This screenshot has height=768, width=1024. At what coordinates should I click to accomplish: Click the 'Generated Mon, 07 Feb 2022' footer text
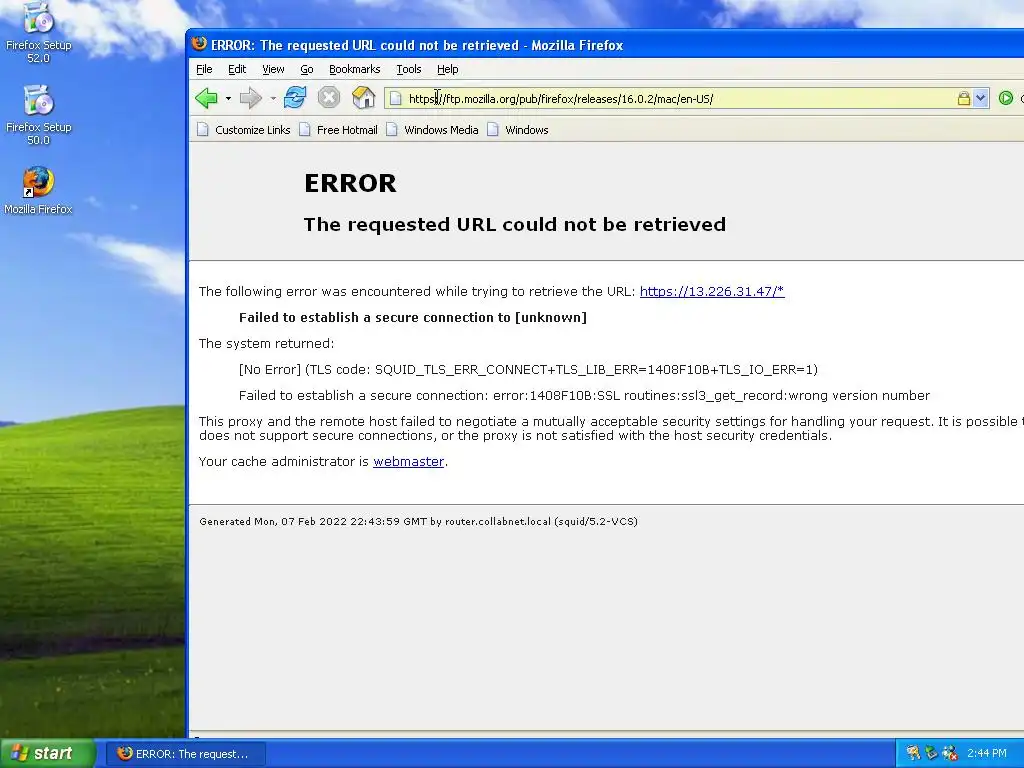coord(419,521)
